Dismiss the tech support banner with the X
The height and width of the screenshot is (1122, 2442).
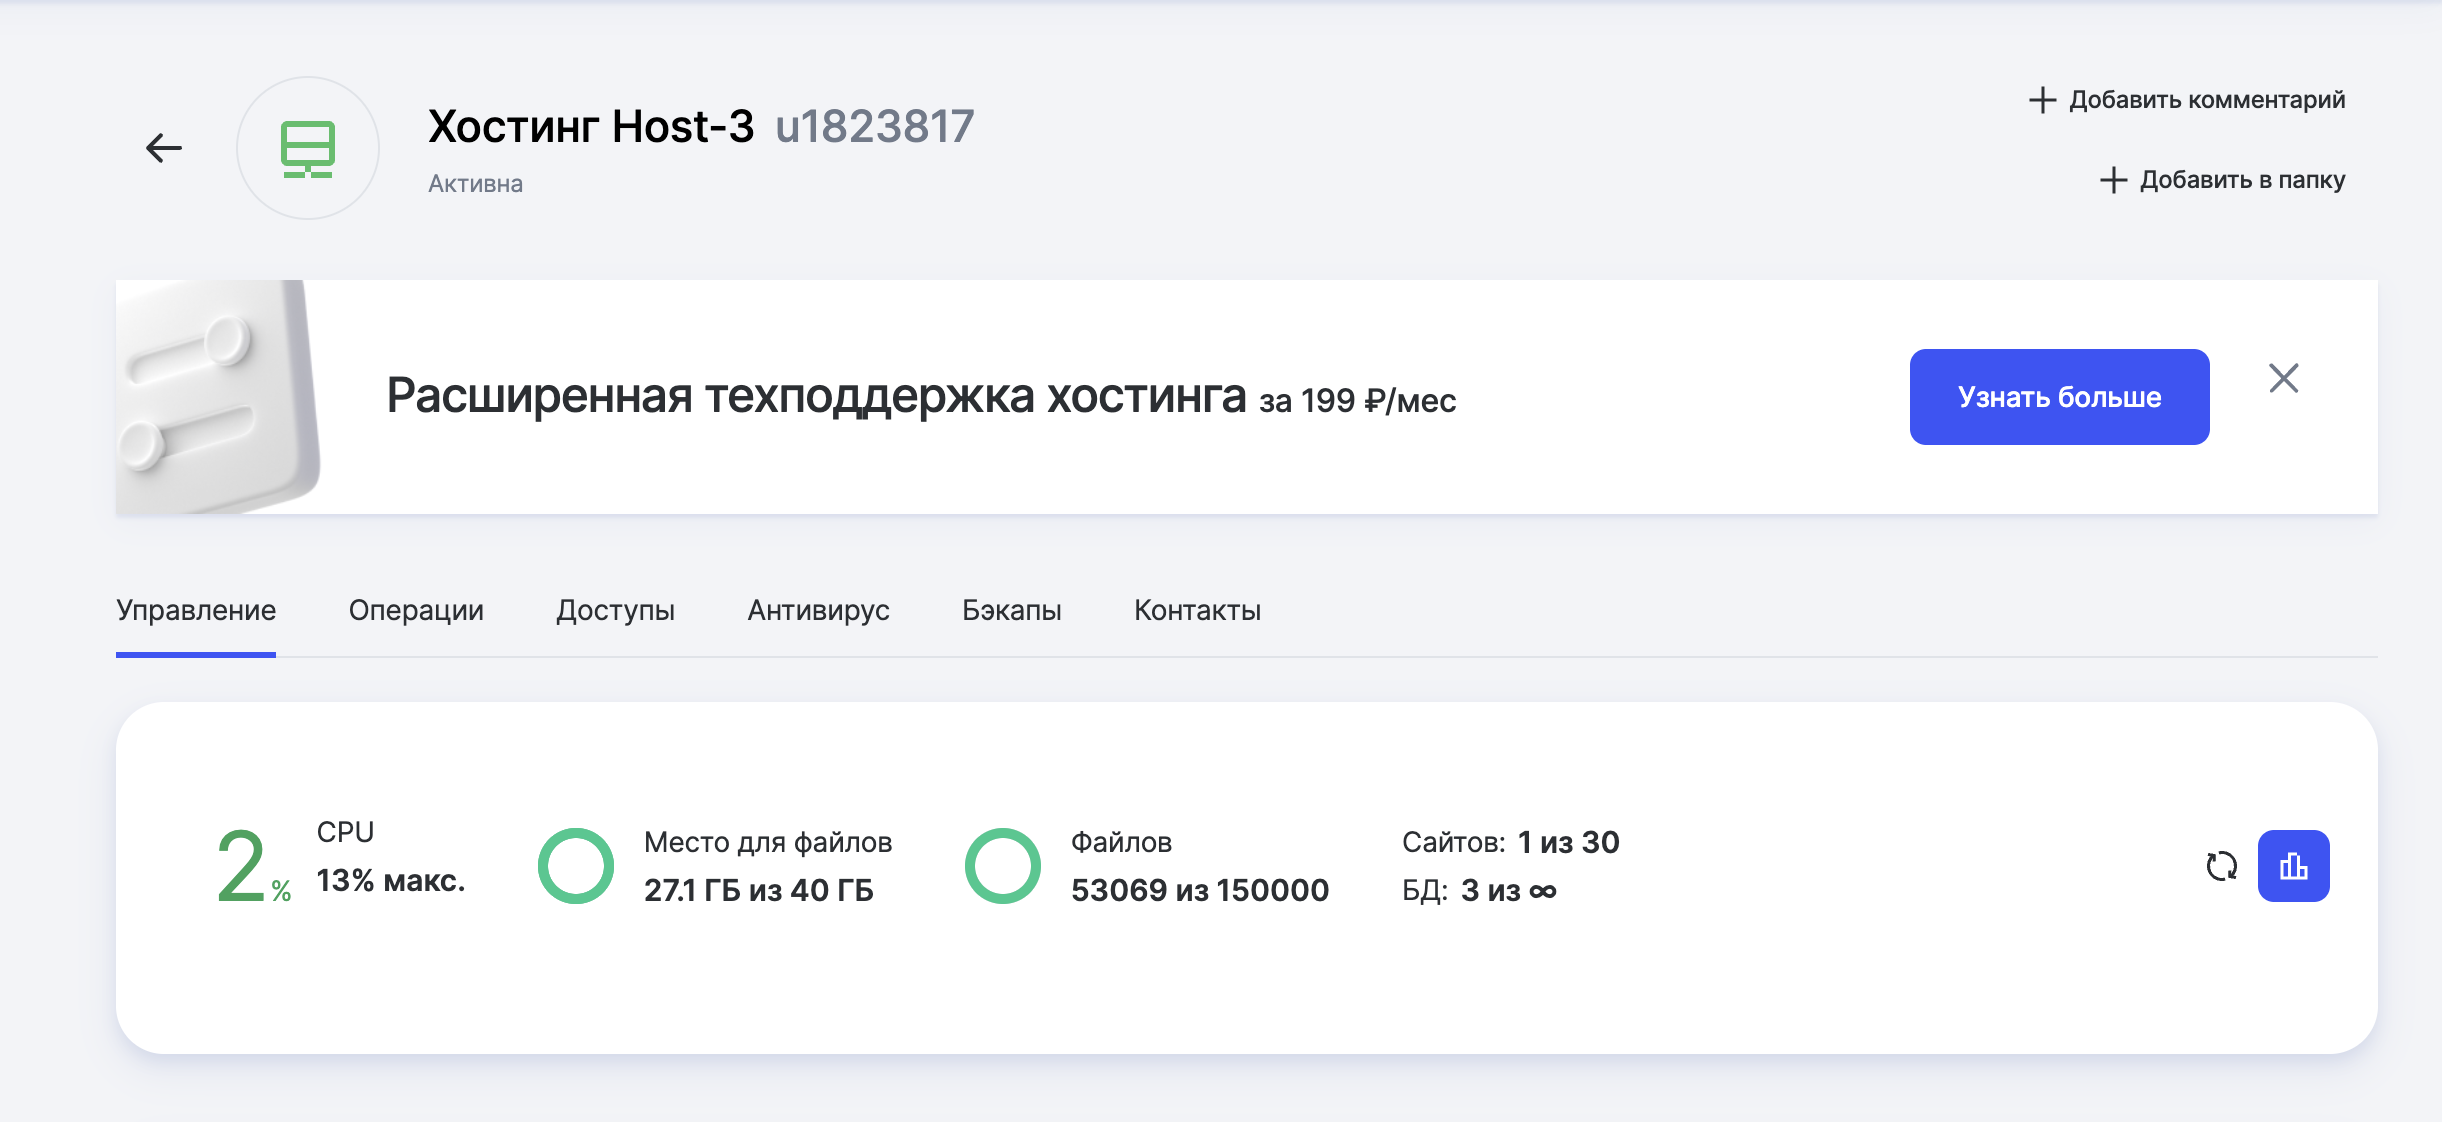point(2285,378)
